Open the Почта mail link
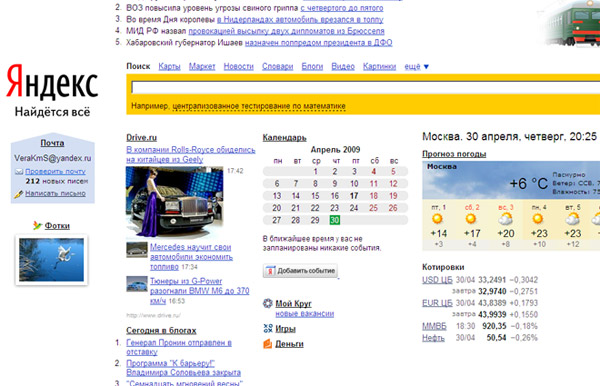Image resolution: width=600 pixels, height=386 pixels. coord(52,143)
